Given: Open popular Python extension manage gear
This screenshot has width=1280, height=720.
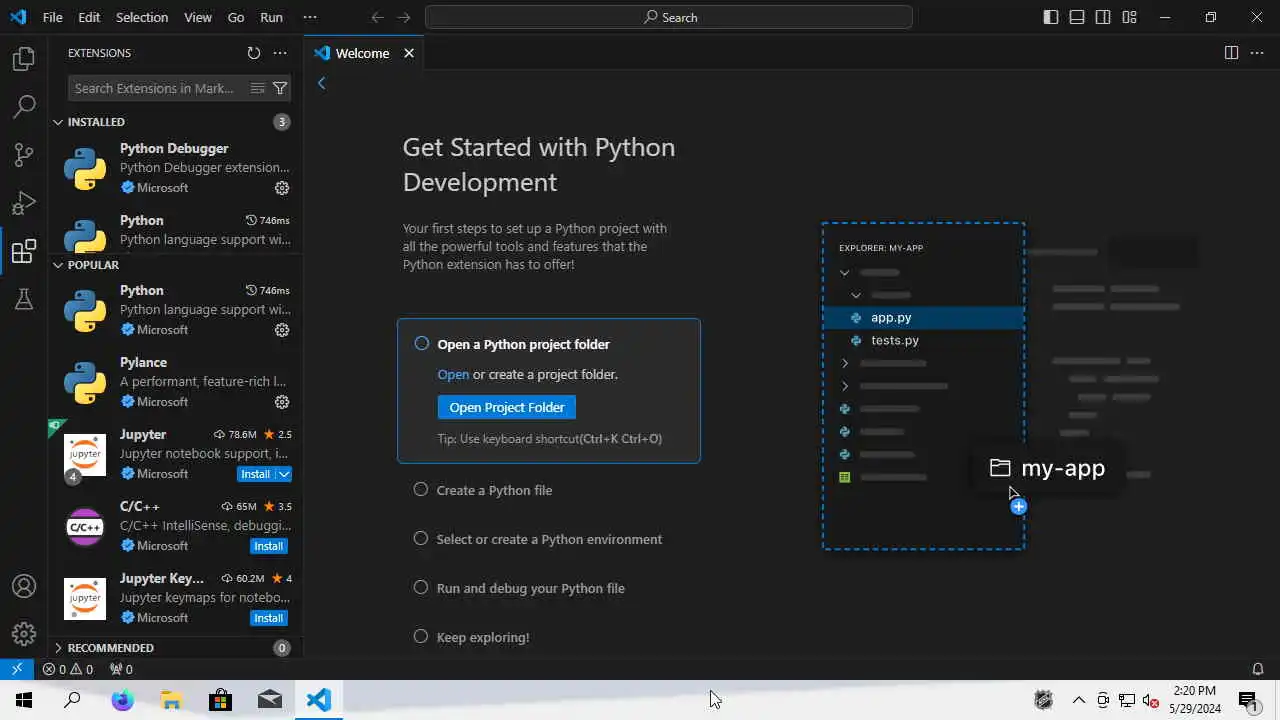Looking at the screenshot, I should click(x=282, y=330).
